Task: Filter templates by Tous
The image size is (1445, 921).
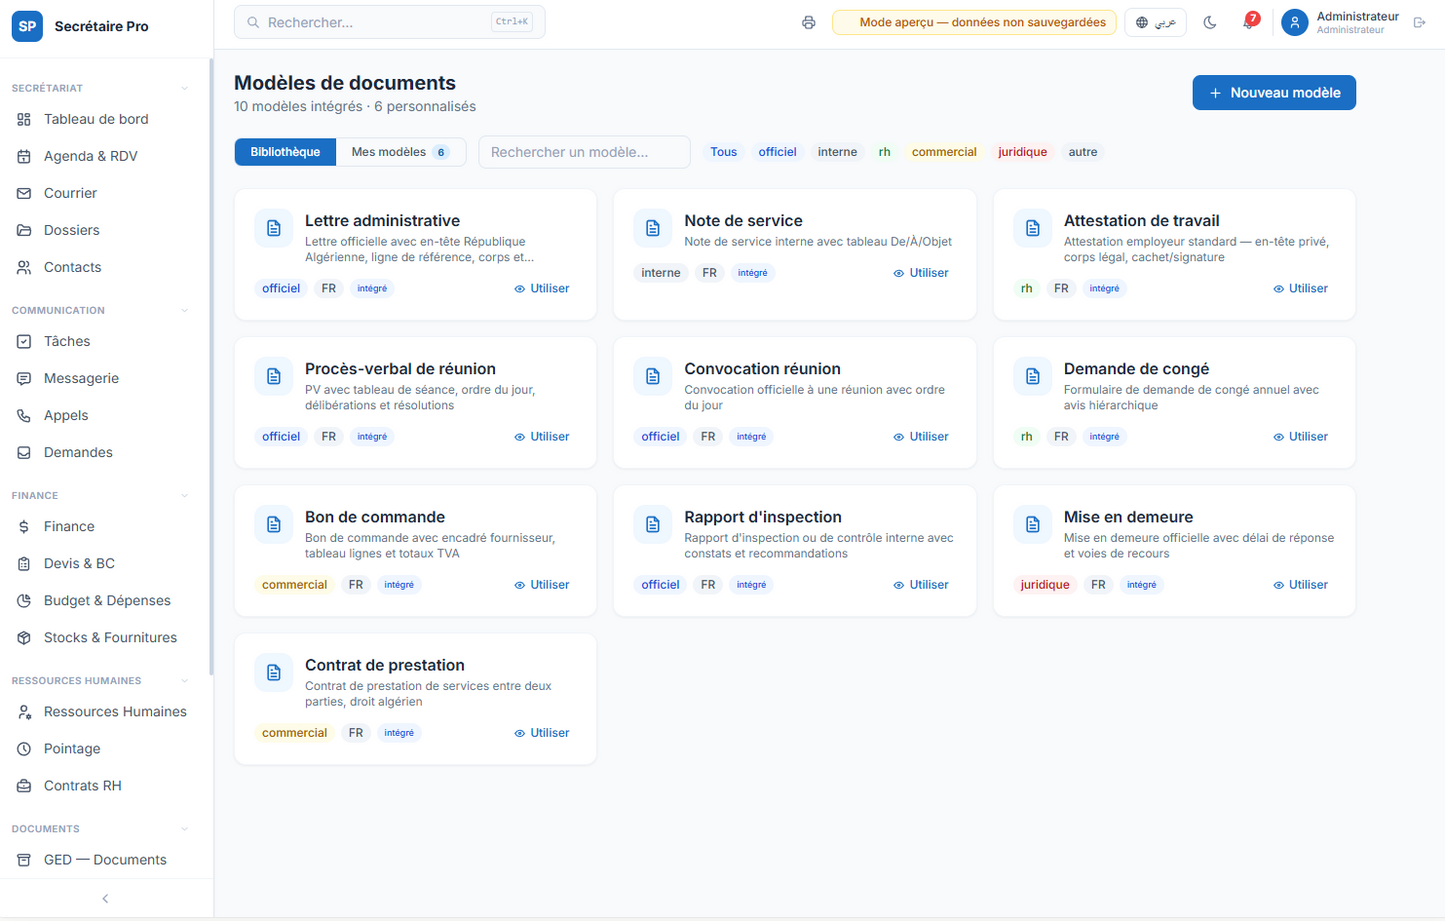Action: click(x=723, y=152)
